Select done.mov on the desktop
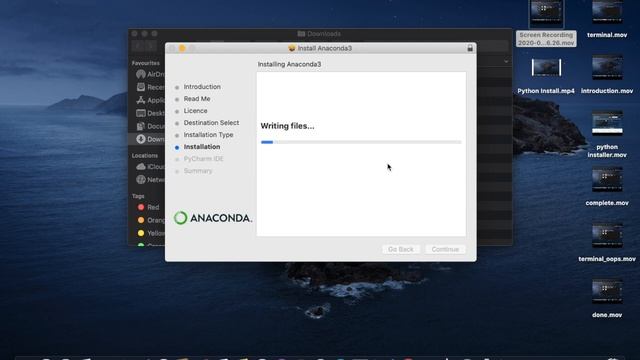640x360 pixels. pyautogui.click(x=607, y=299)
